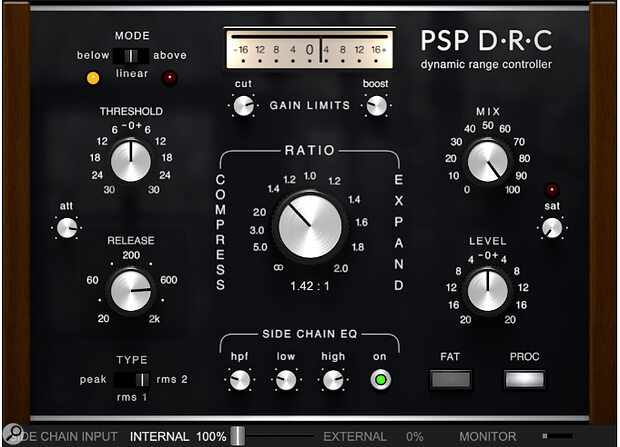Click the small att knob

point(67,228)
